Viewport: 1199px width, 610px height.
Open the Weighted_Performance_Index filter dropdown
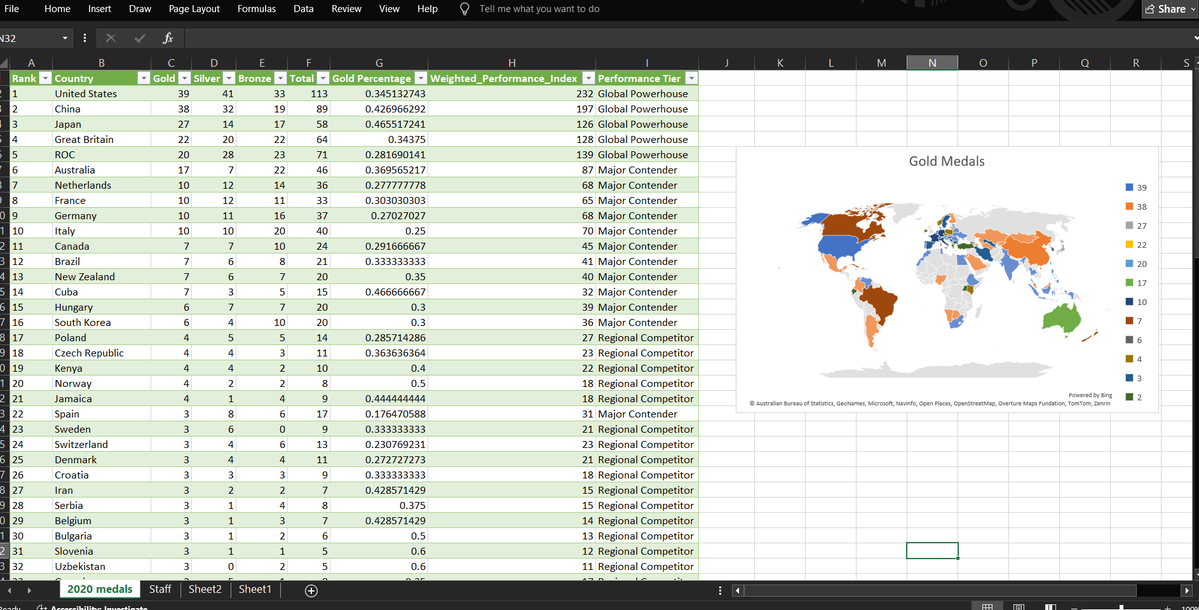[x=588, y=79]
